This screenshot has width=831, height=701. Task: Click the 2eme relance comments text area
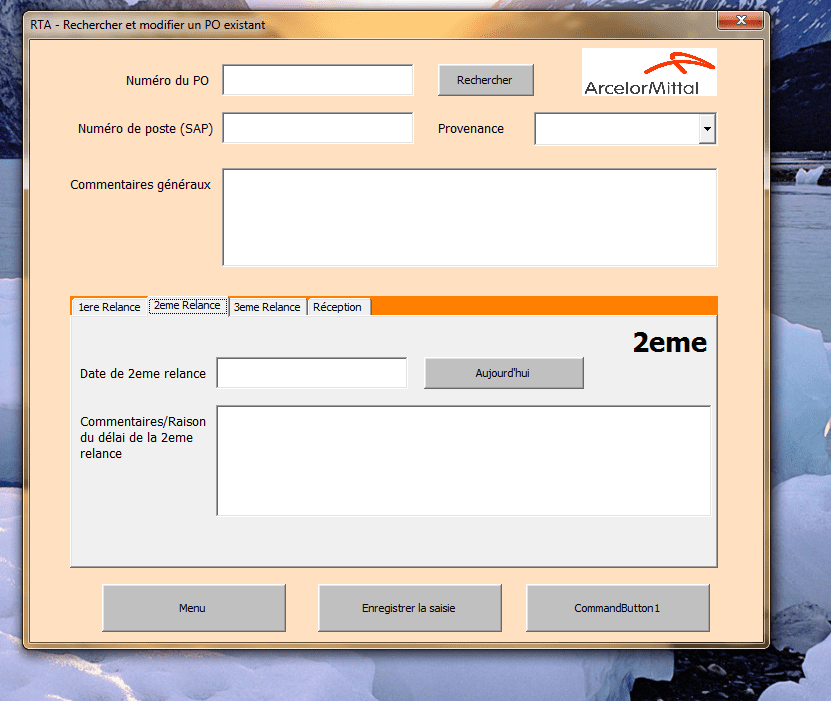(x=464, y=460)
